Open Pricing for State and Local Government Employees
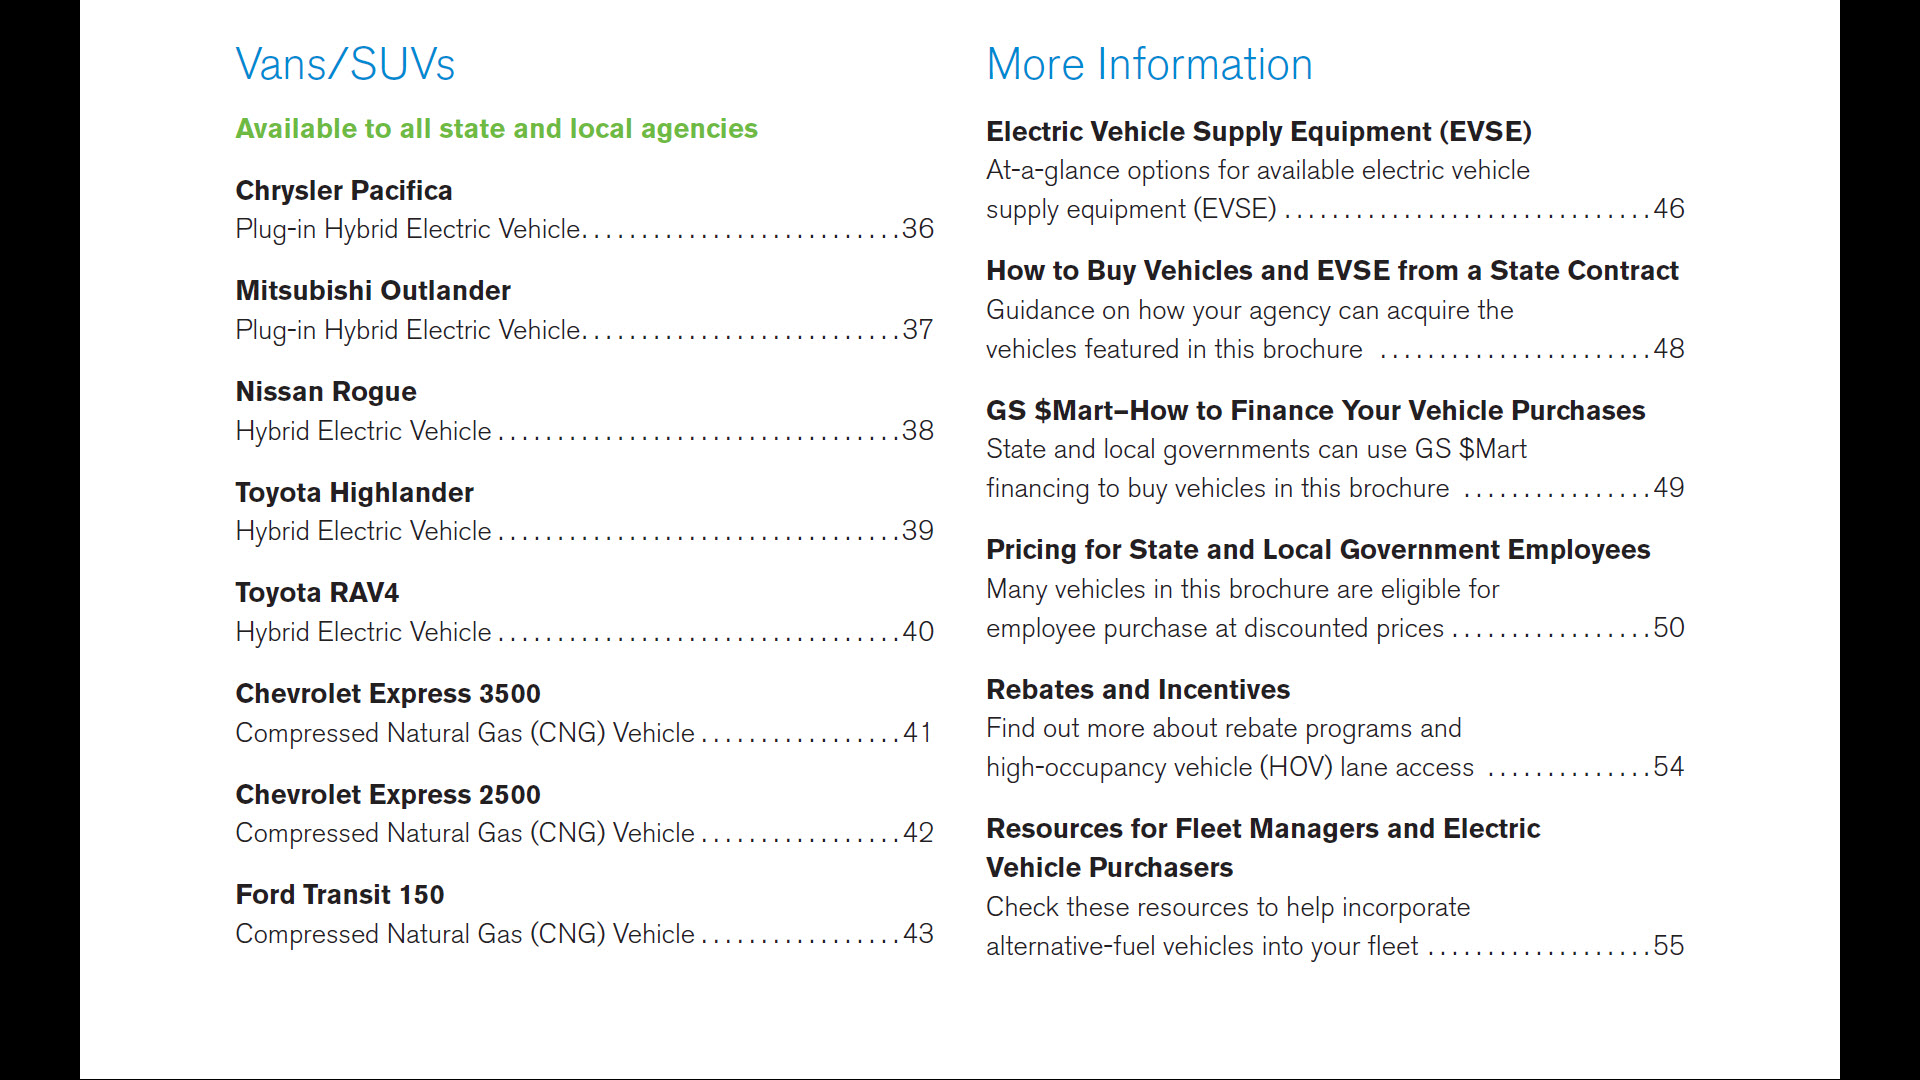 tap(1318, 549)
